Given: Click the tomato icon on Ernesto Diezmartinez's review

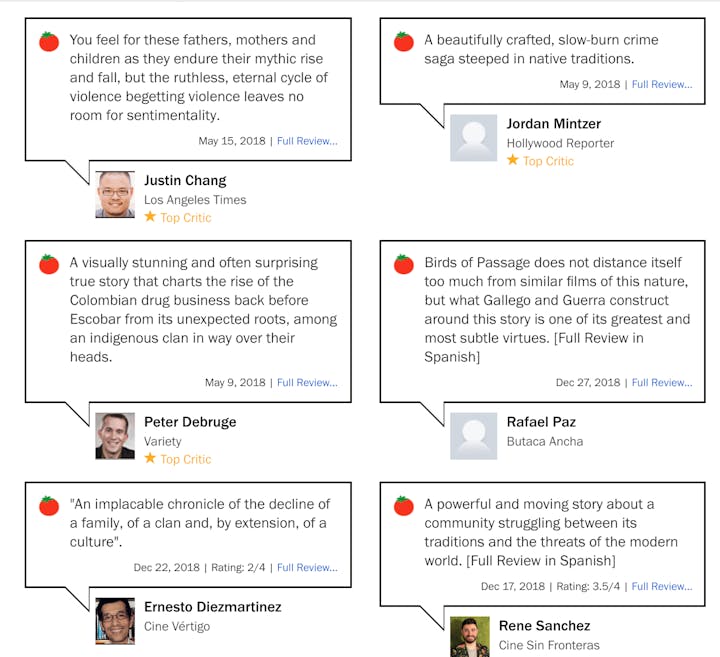Looking at the screenshot, I should point(49,505).
